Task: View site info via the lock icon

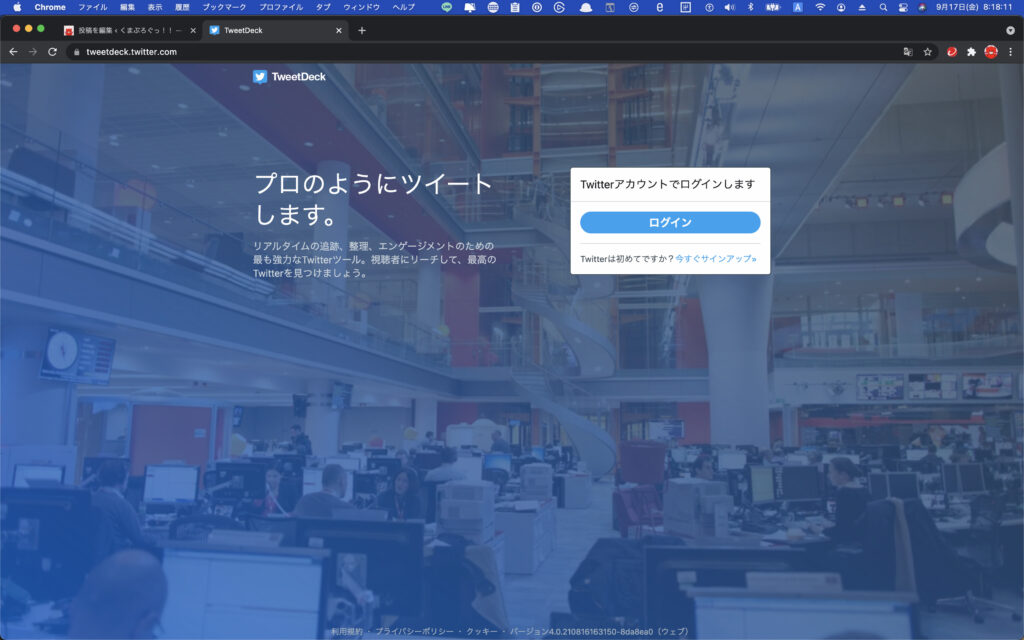Action: (76, 52)
